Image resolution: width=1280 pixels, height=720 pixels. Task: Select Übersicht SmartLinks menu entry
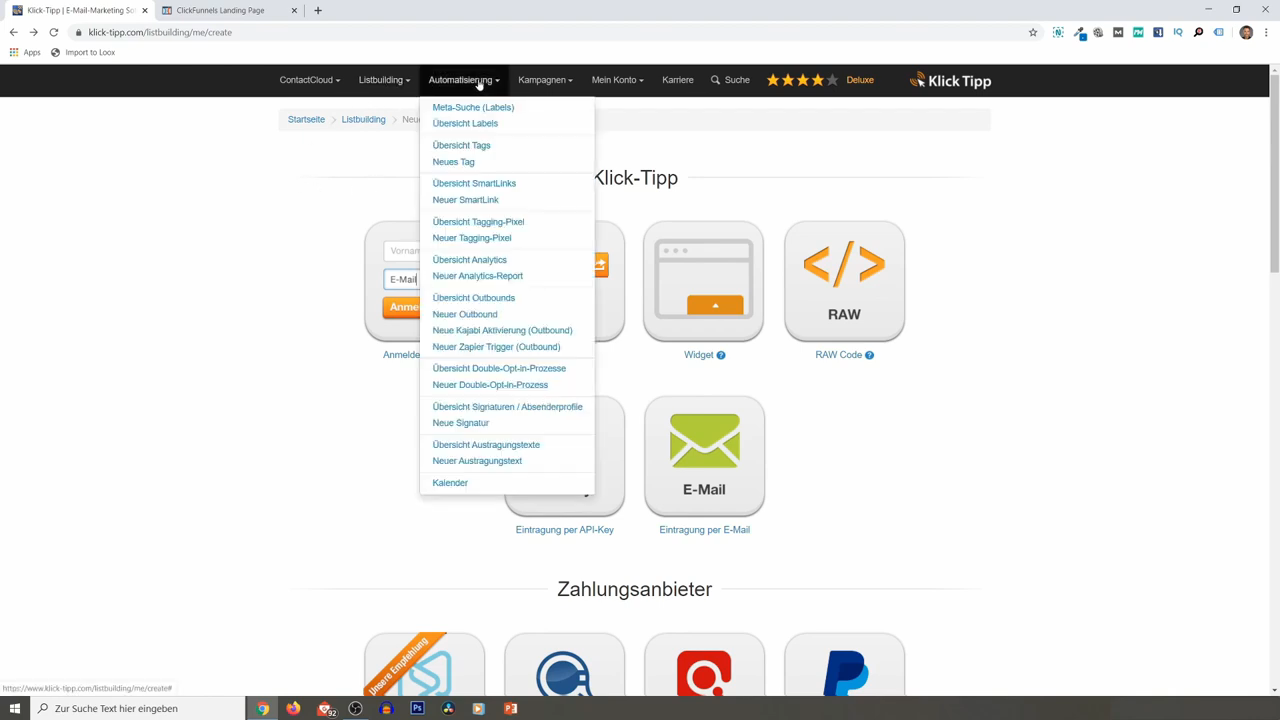[x=474, y=183]
